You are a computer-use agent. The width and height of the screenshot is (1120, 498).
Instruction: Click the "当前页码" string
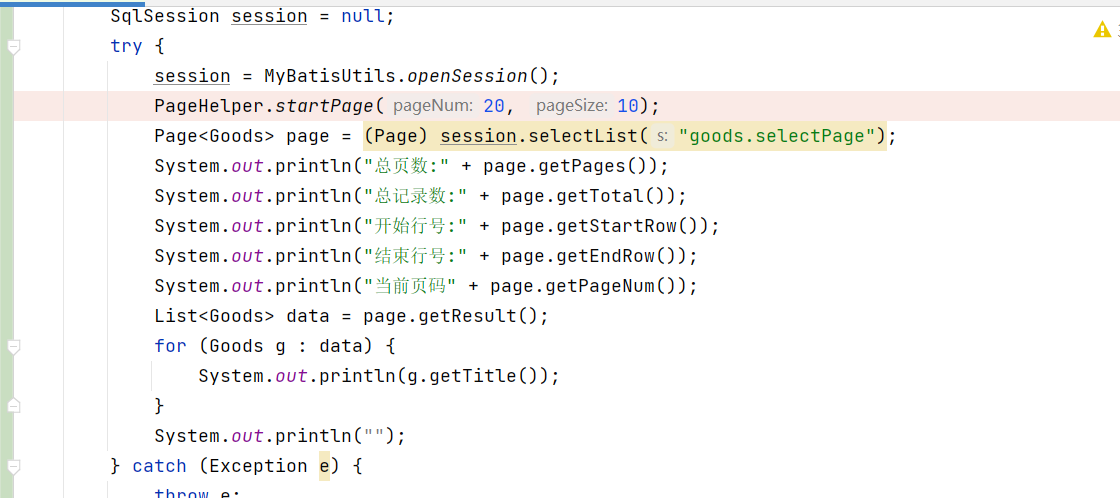click(x=410, y=287)
